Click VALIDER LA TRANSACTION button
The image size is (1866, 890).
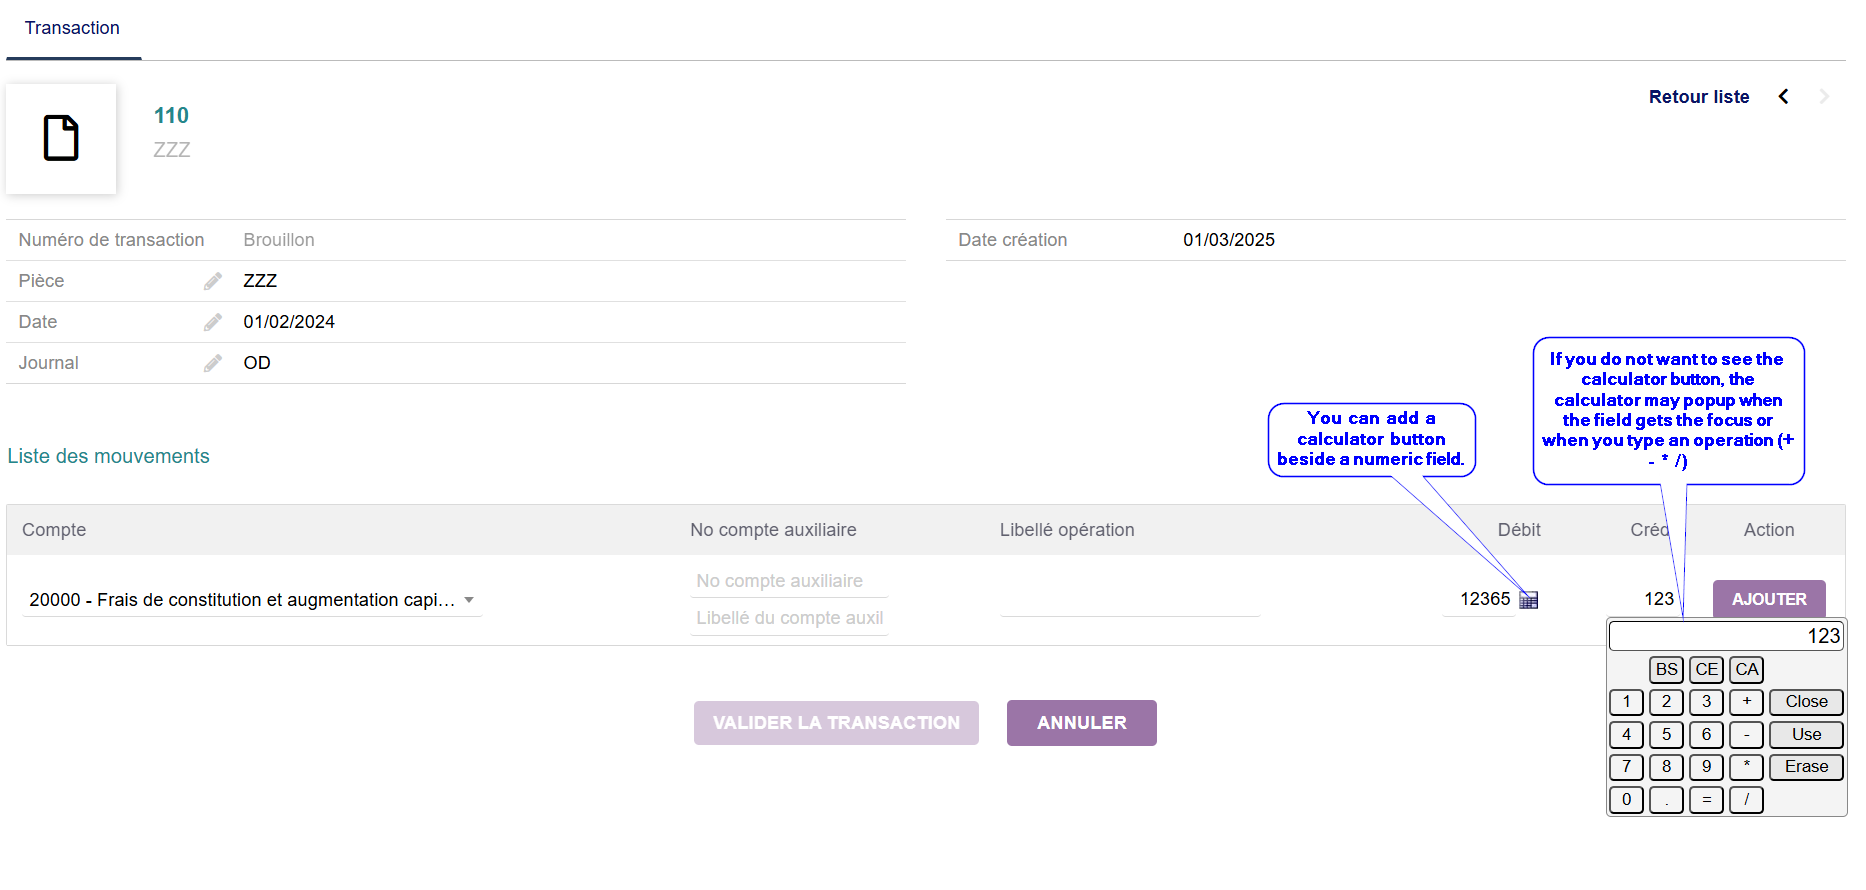click(836, 723)
